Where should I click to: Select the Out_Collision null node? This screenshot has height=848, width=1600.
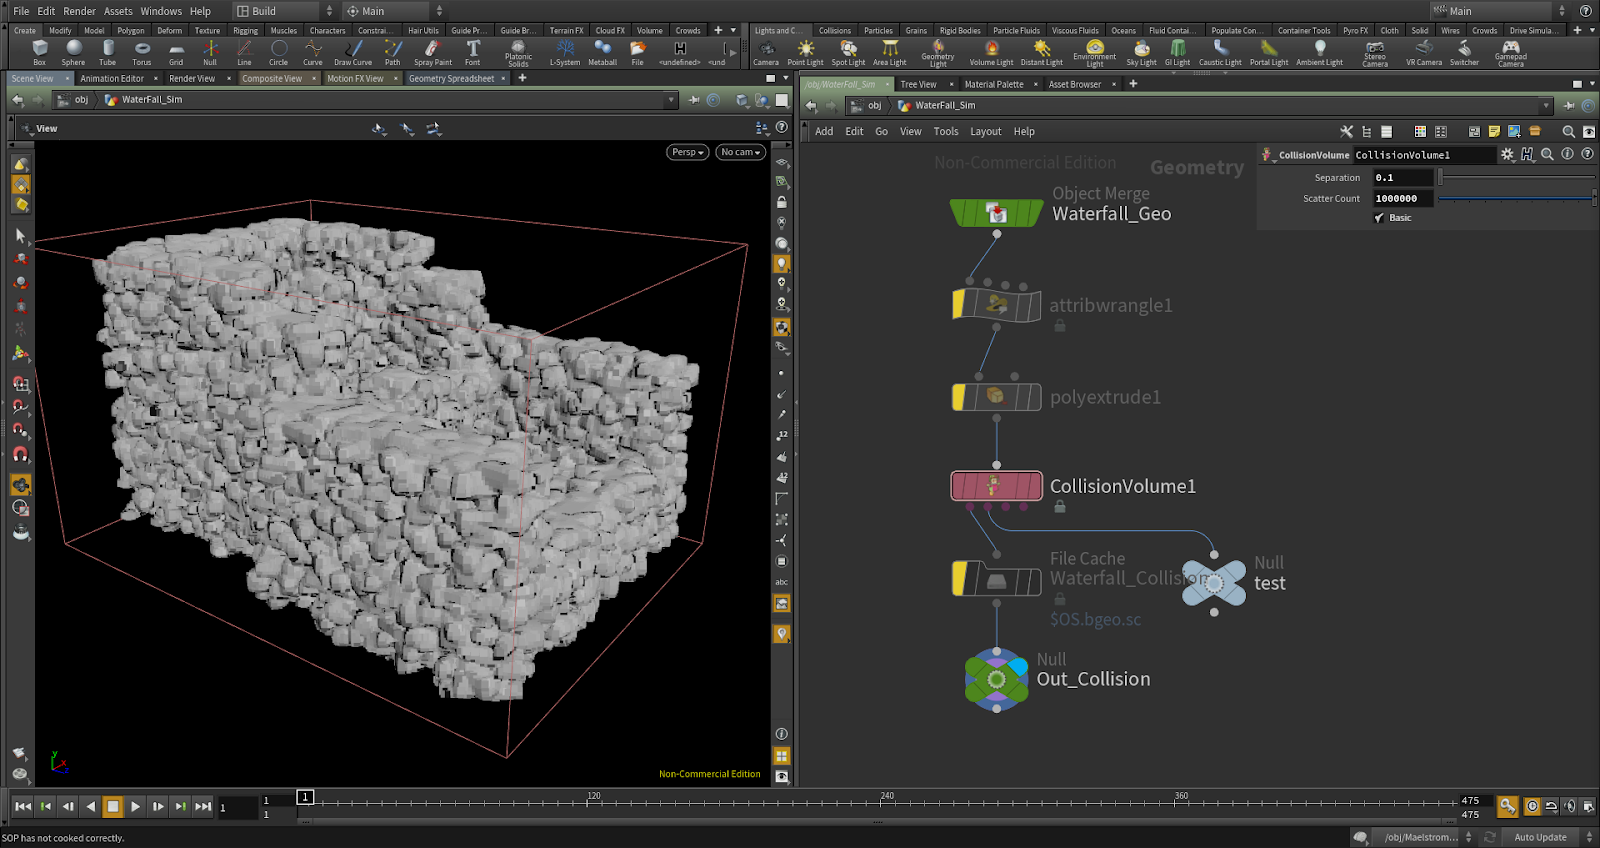pyautogui.click(x=996, y=680)
